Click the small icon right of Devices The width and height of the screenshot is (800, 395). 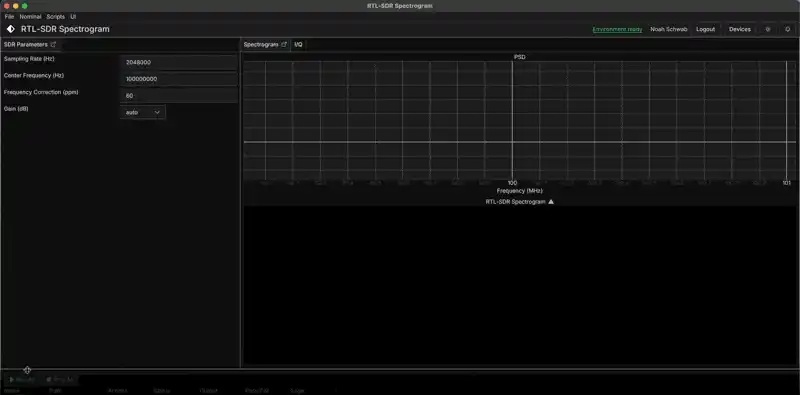[768, 29]
